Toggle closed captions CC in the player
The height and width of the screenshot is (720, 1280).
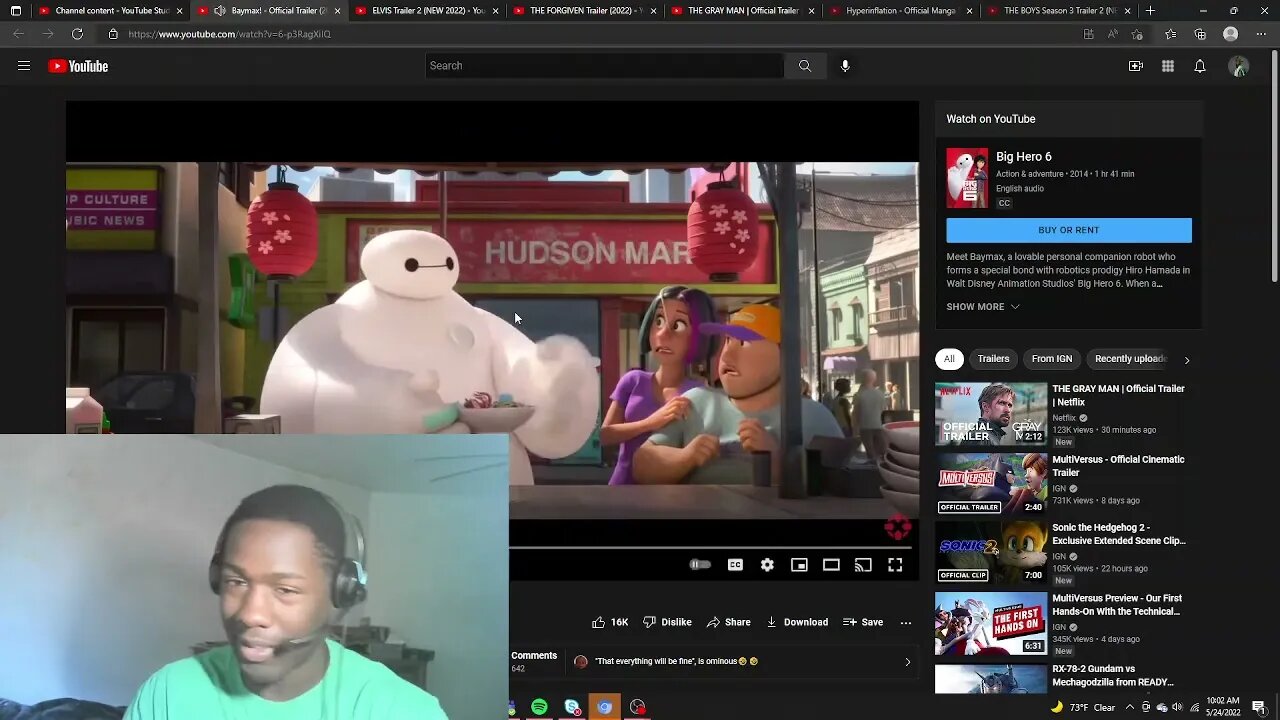pyautogui.click(x=735, y=565)
